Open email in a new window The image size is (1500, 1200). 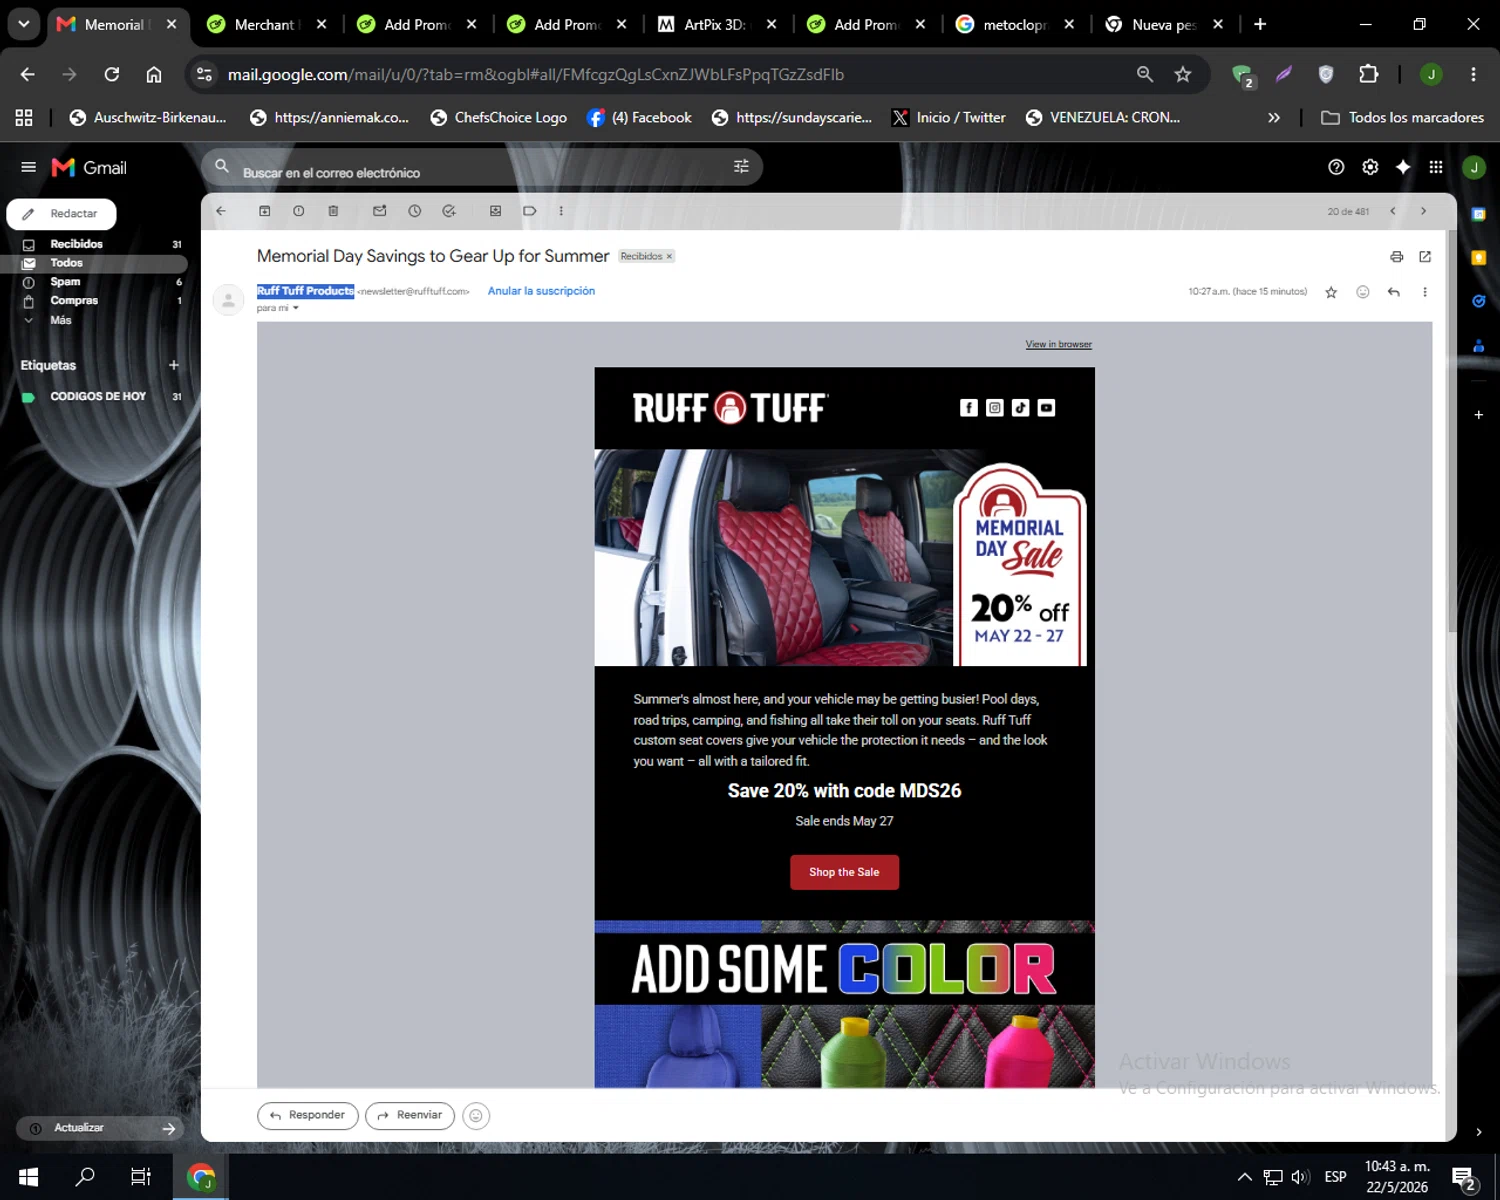click(1425, 257)
